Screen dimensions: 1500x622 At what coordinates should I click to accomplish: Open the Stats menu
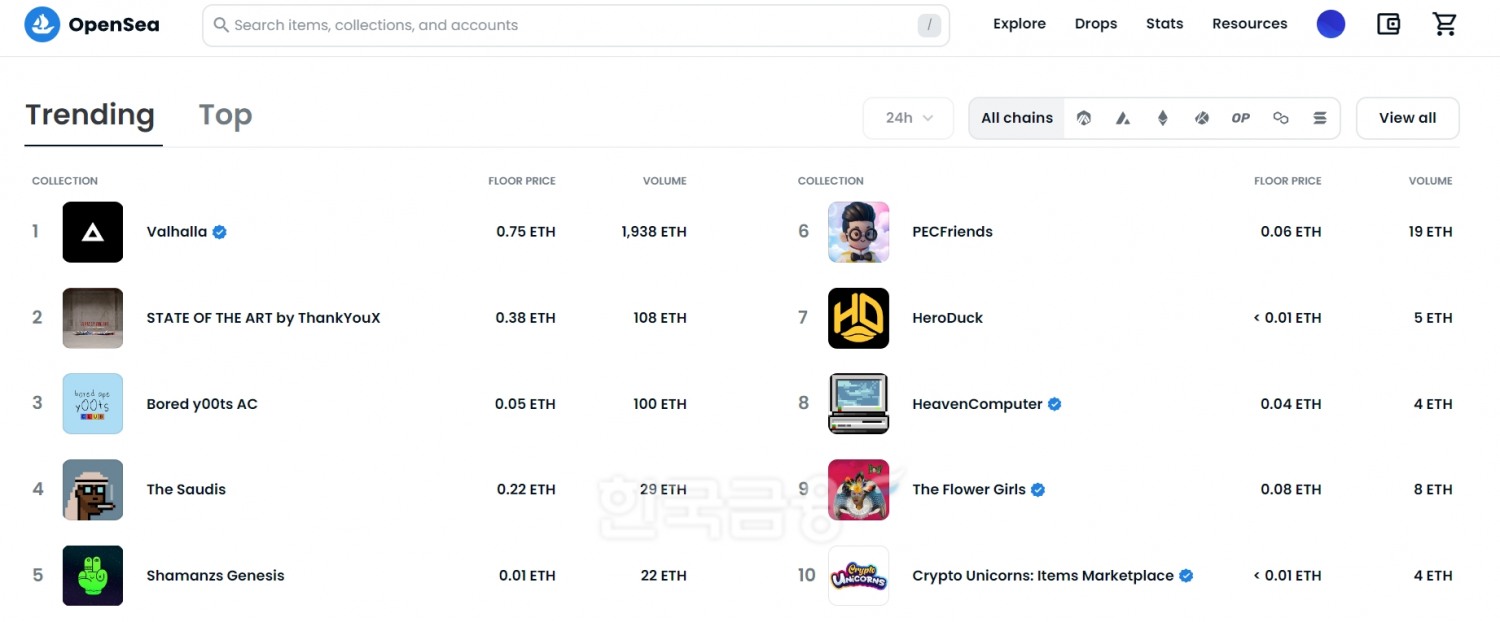(x=1164, y=24)
